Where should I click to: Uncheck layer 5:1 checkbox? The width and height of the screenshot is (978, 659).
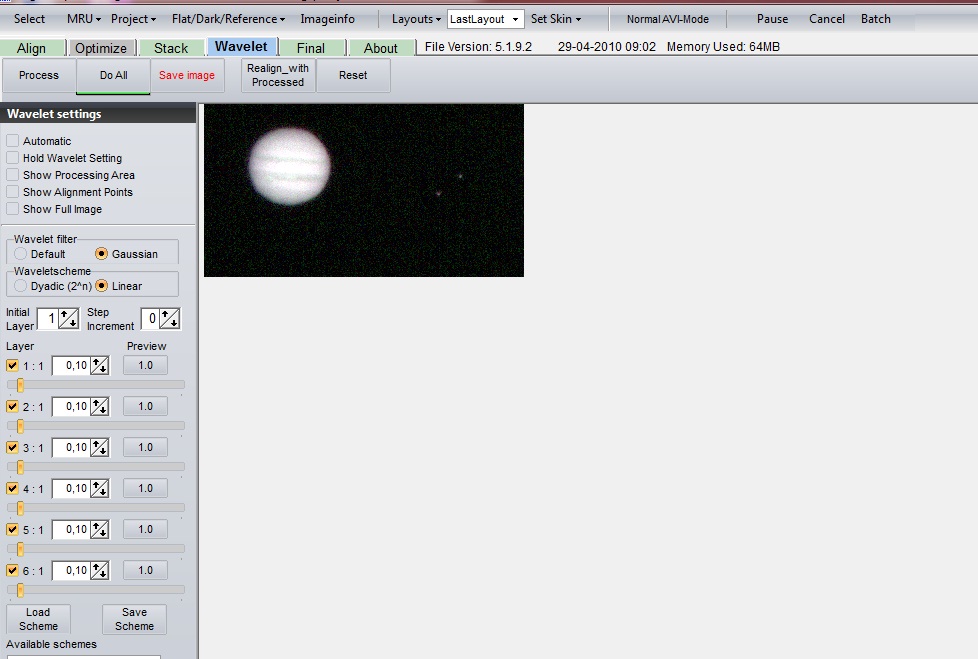pyautogui.click(x=12, y=529)
